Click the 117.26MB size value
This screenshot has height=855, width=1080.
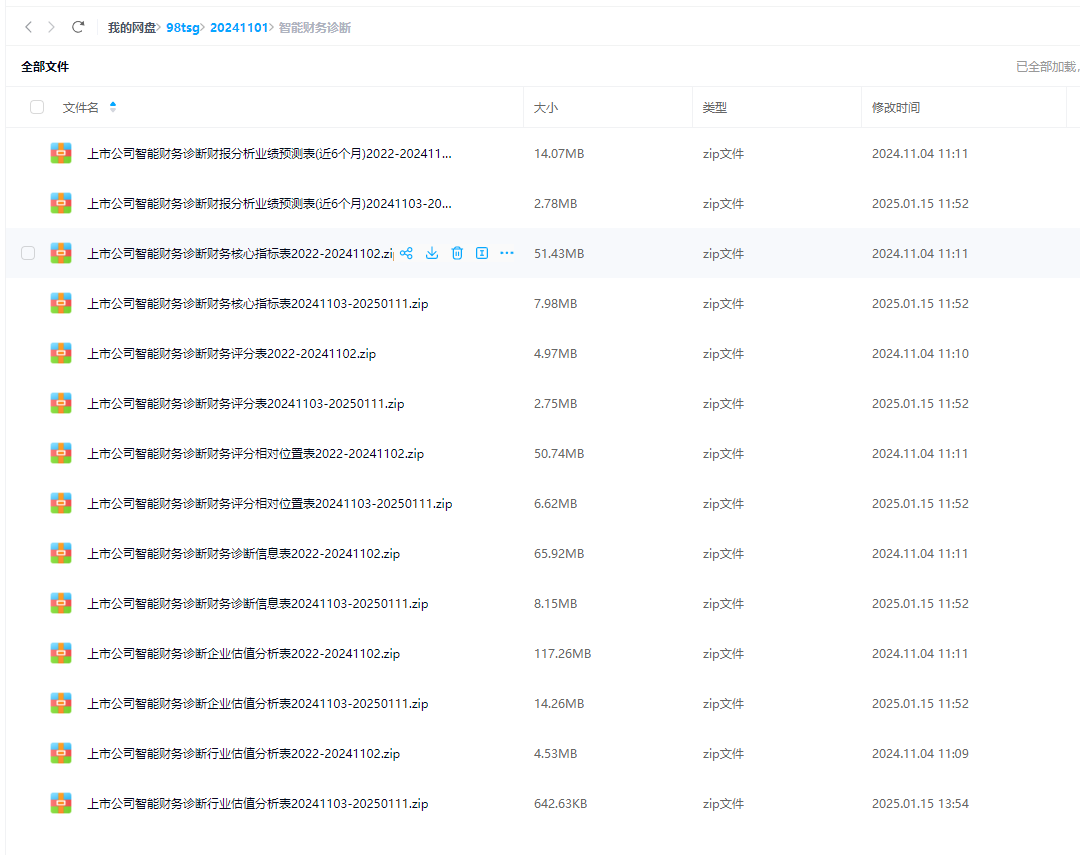(563, 653)
